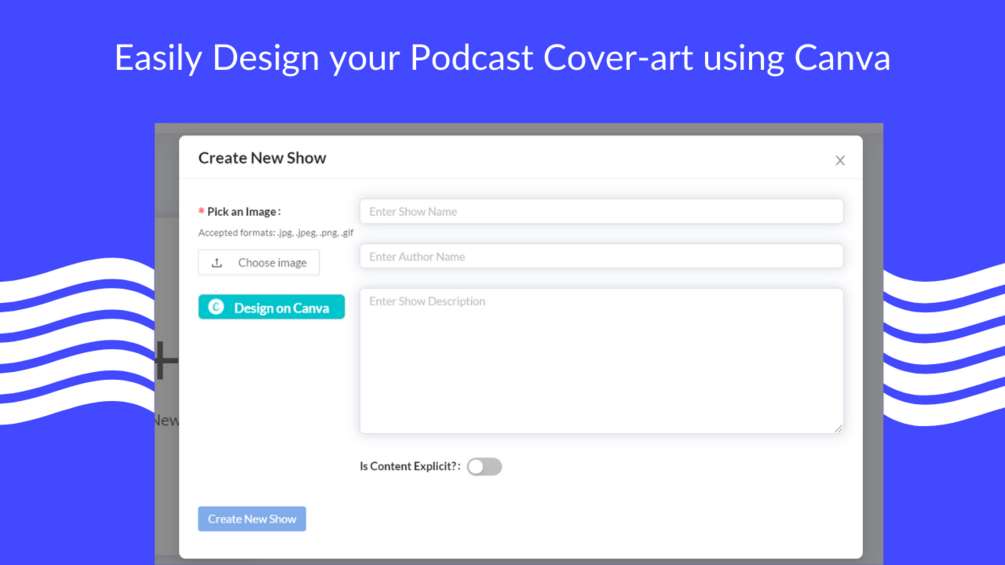Viewport: 1005px width, 565px height.
Task: Submit with the Create New Show button
Action: pos(252,519)
